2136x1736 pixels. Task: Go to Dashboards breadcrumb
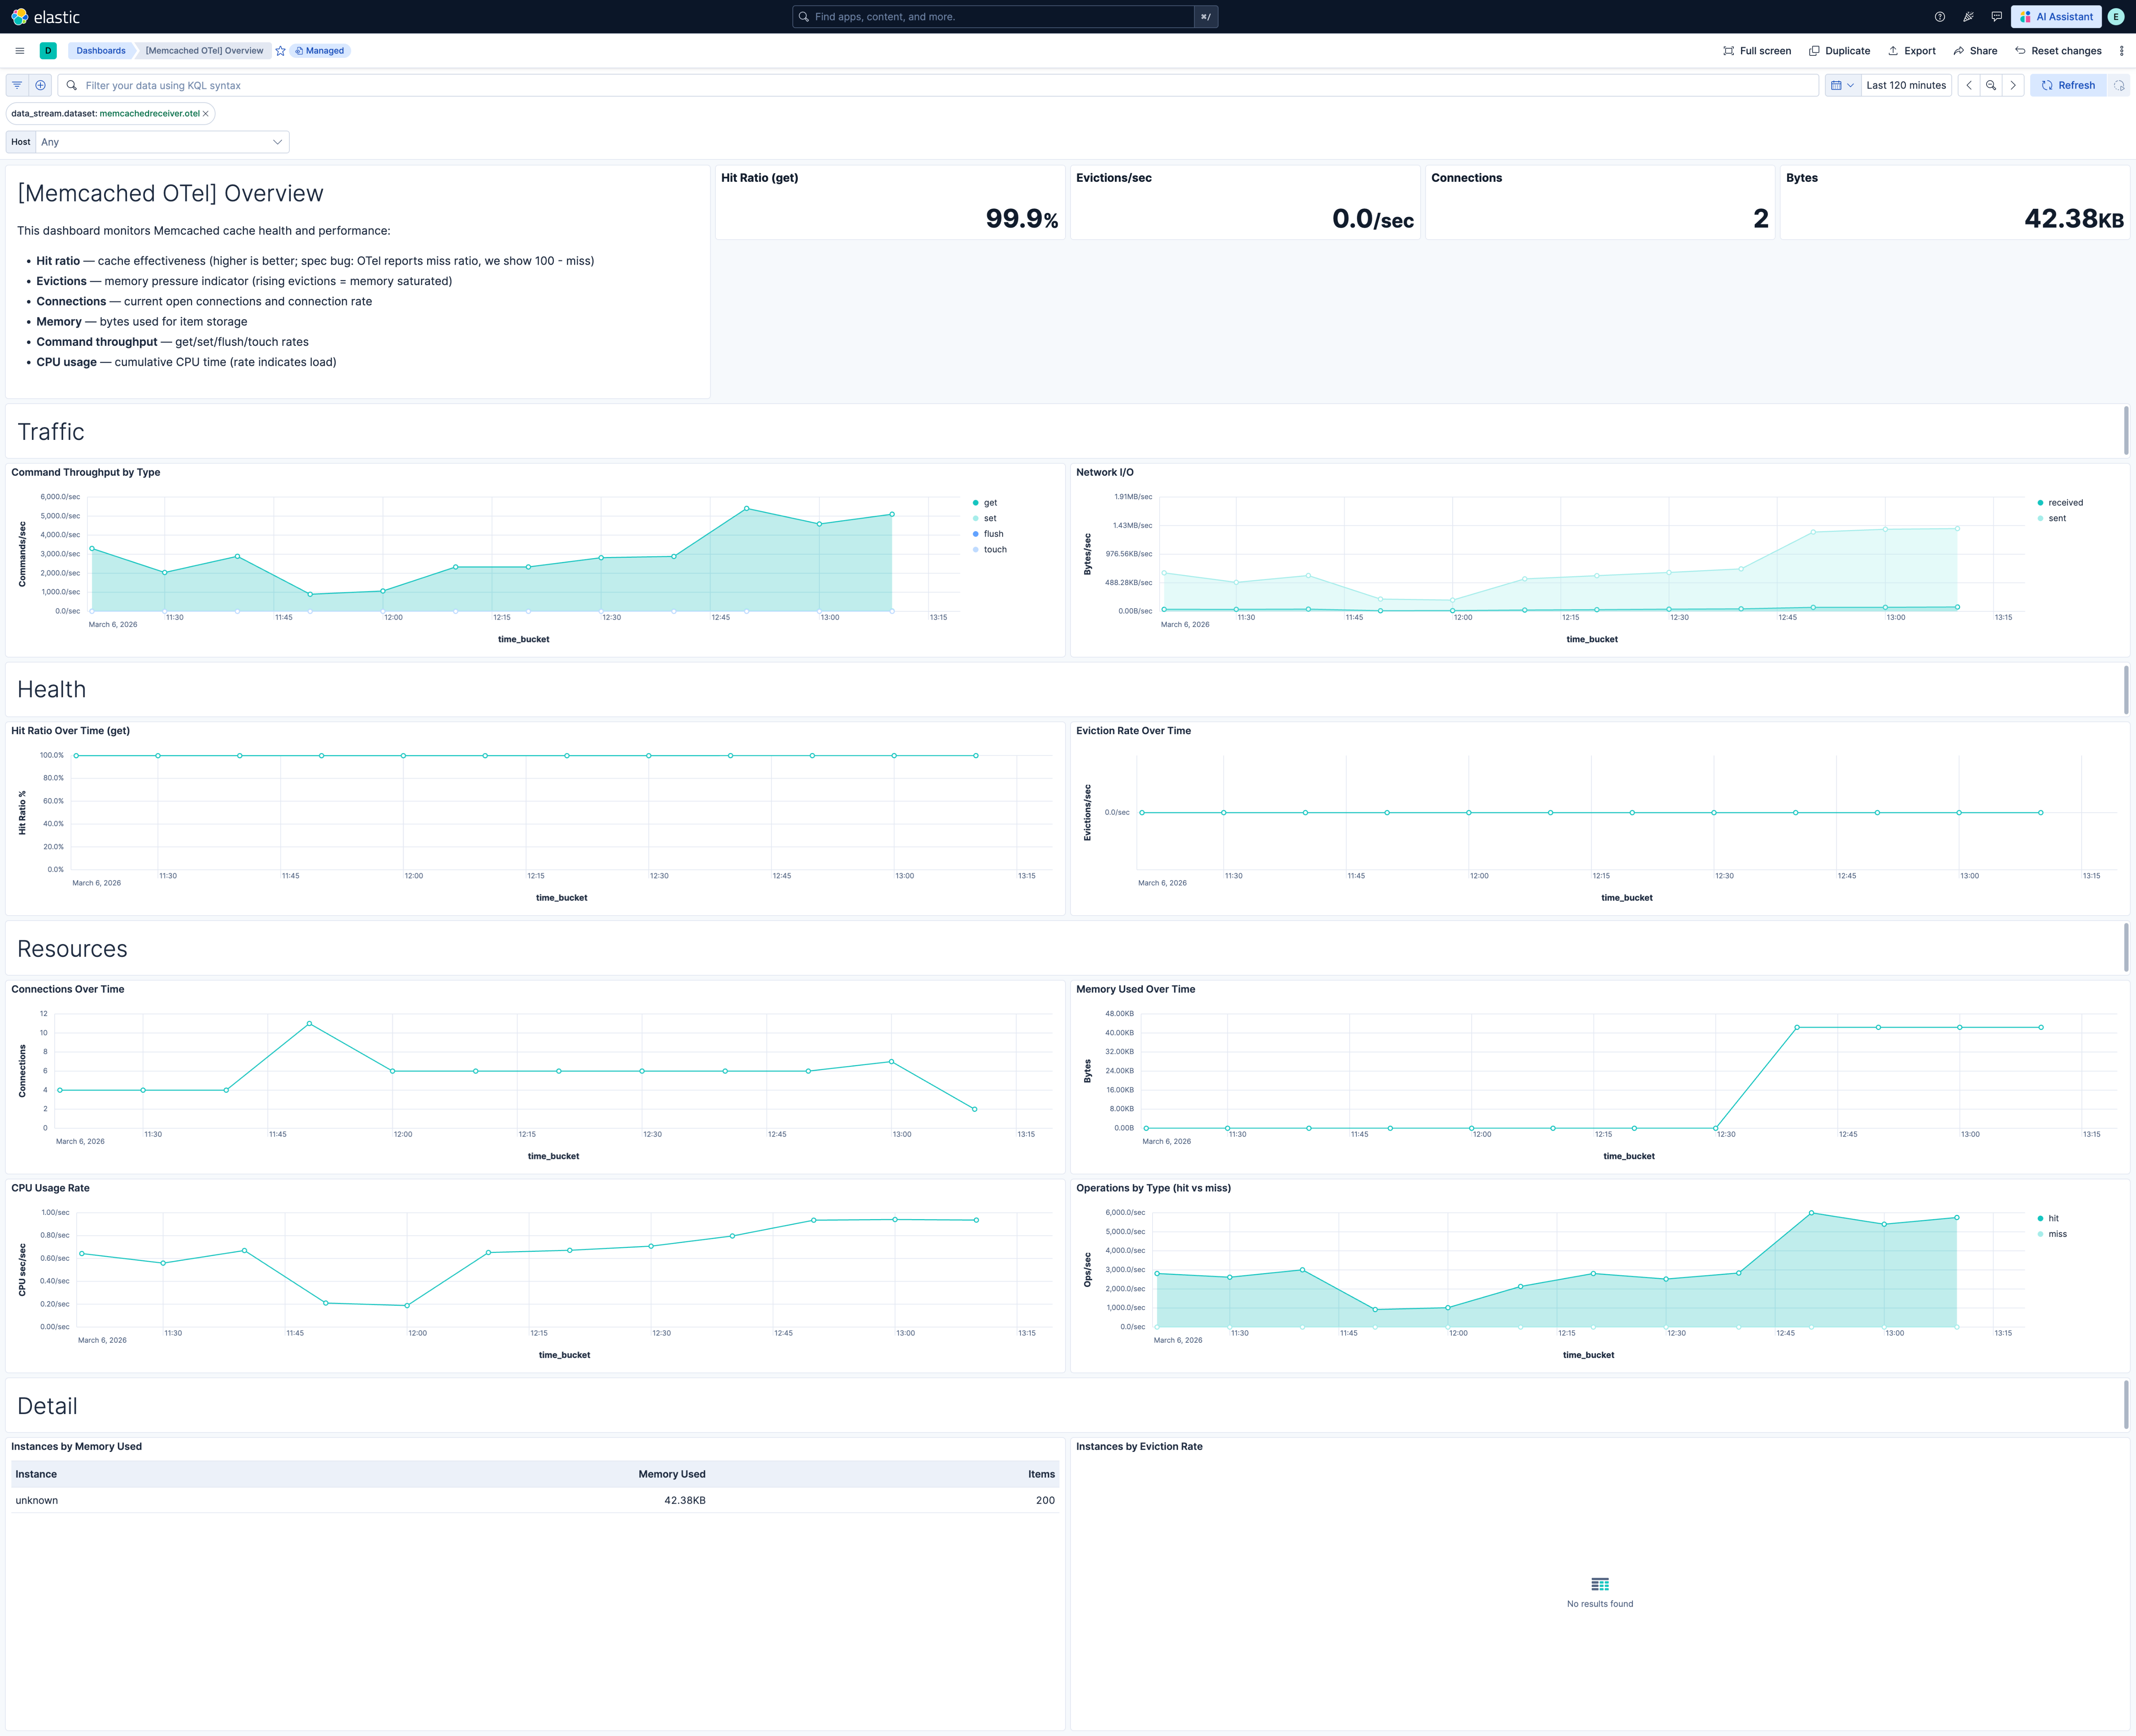coord(100,50)
